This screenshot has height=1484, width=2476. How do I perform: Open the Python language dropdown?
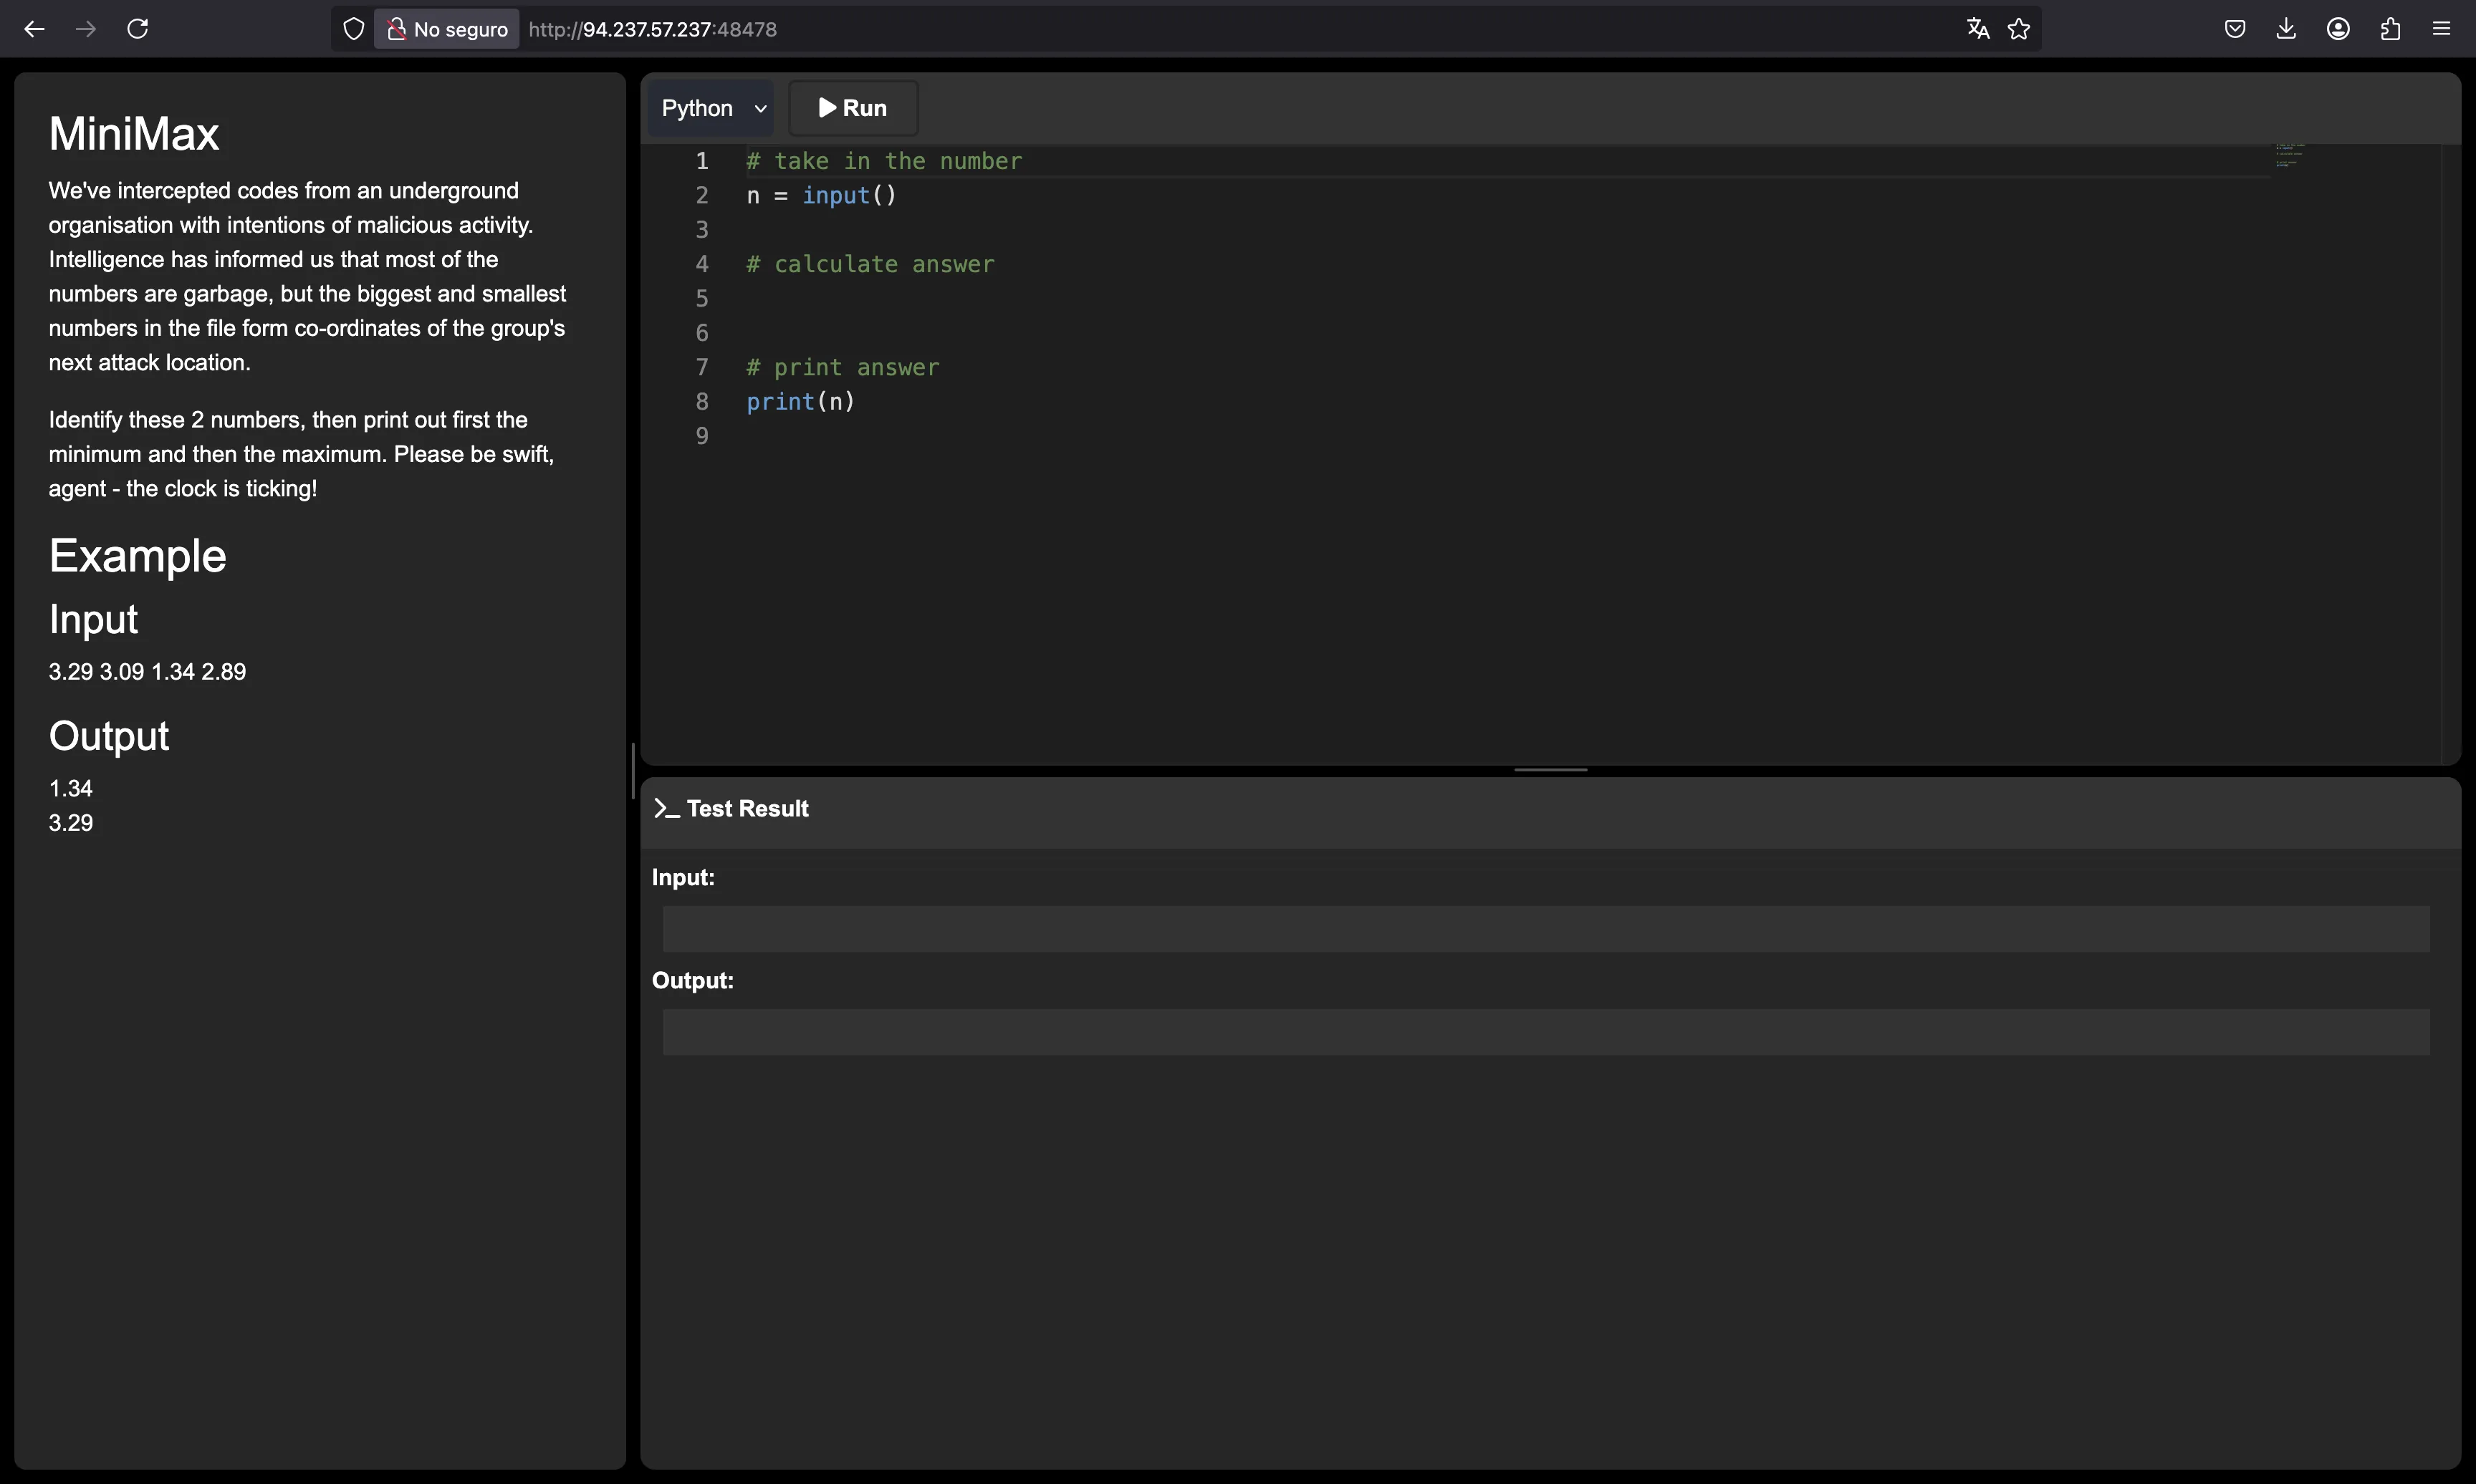tap(712, 108)
